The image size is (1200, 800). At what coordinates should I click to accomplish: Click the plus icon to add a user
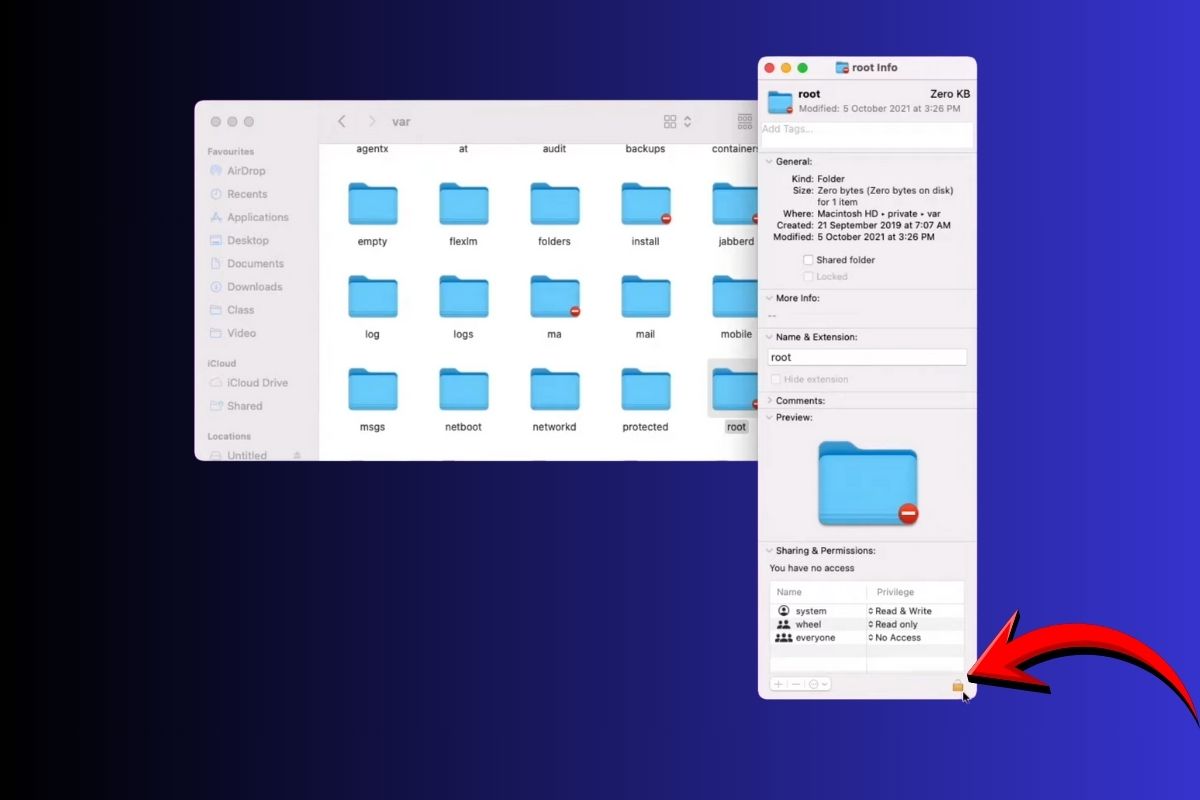(778, 684)
